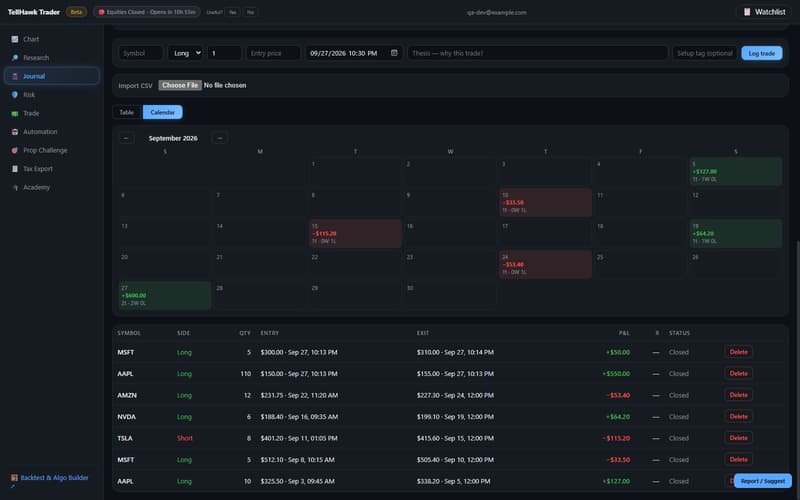Click the Entry price field
800x500 pixels.
click(273, 53)
